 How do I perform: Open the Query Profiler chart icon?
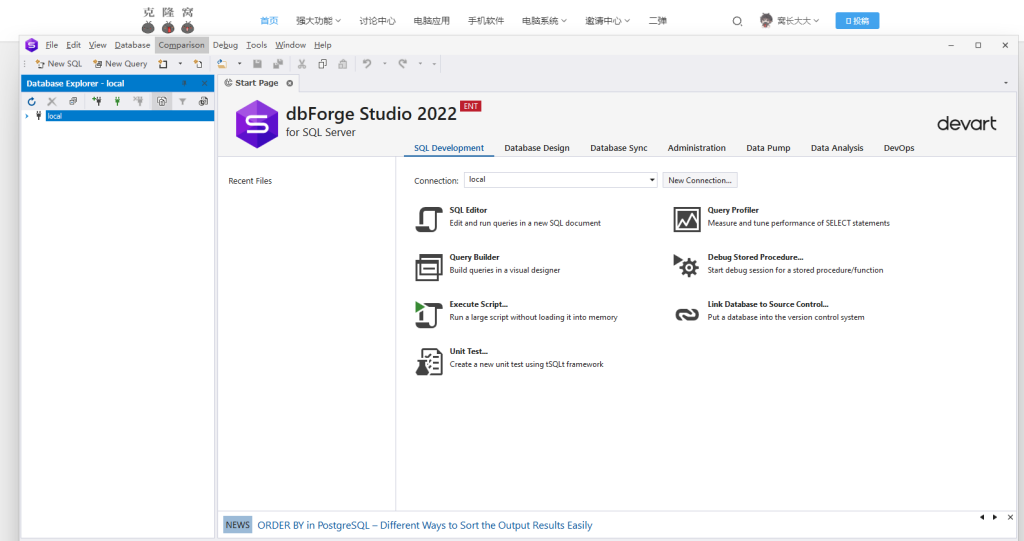point(686,219)
